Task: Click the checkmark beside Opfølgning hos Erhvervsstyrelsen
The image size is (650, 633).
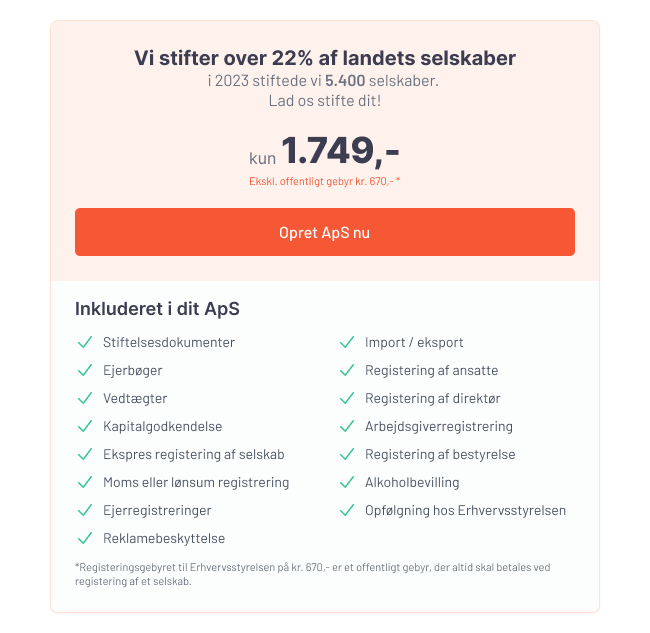Action: point(347,510)
